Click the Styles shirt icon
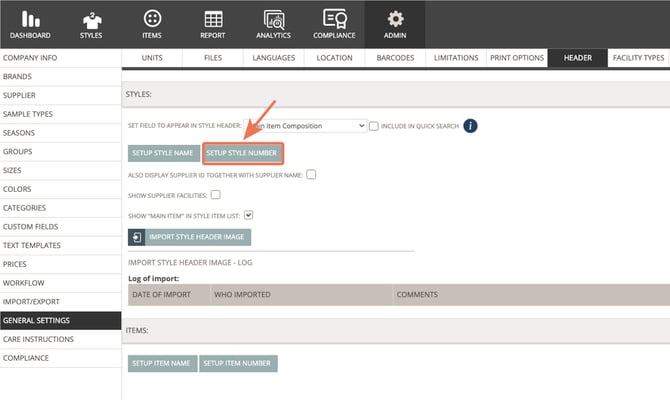Viewport: 670px width, 400px height. pos(91,18)
